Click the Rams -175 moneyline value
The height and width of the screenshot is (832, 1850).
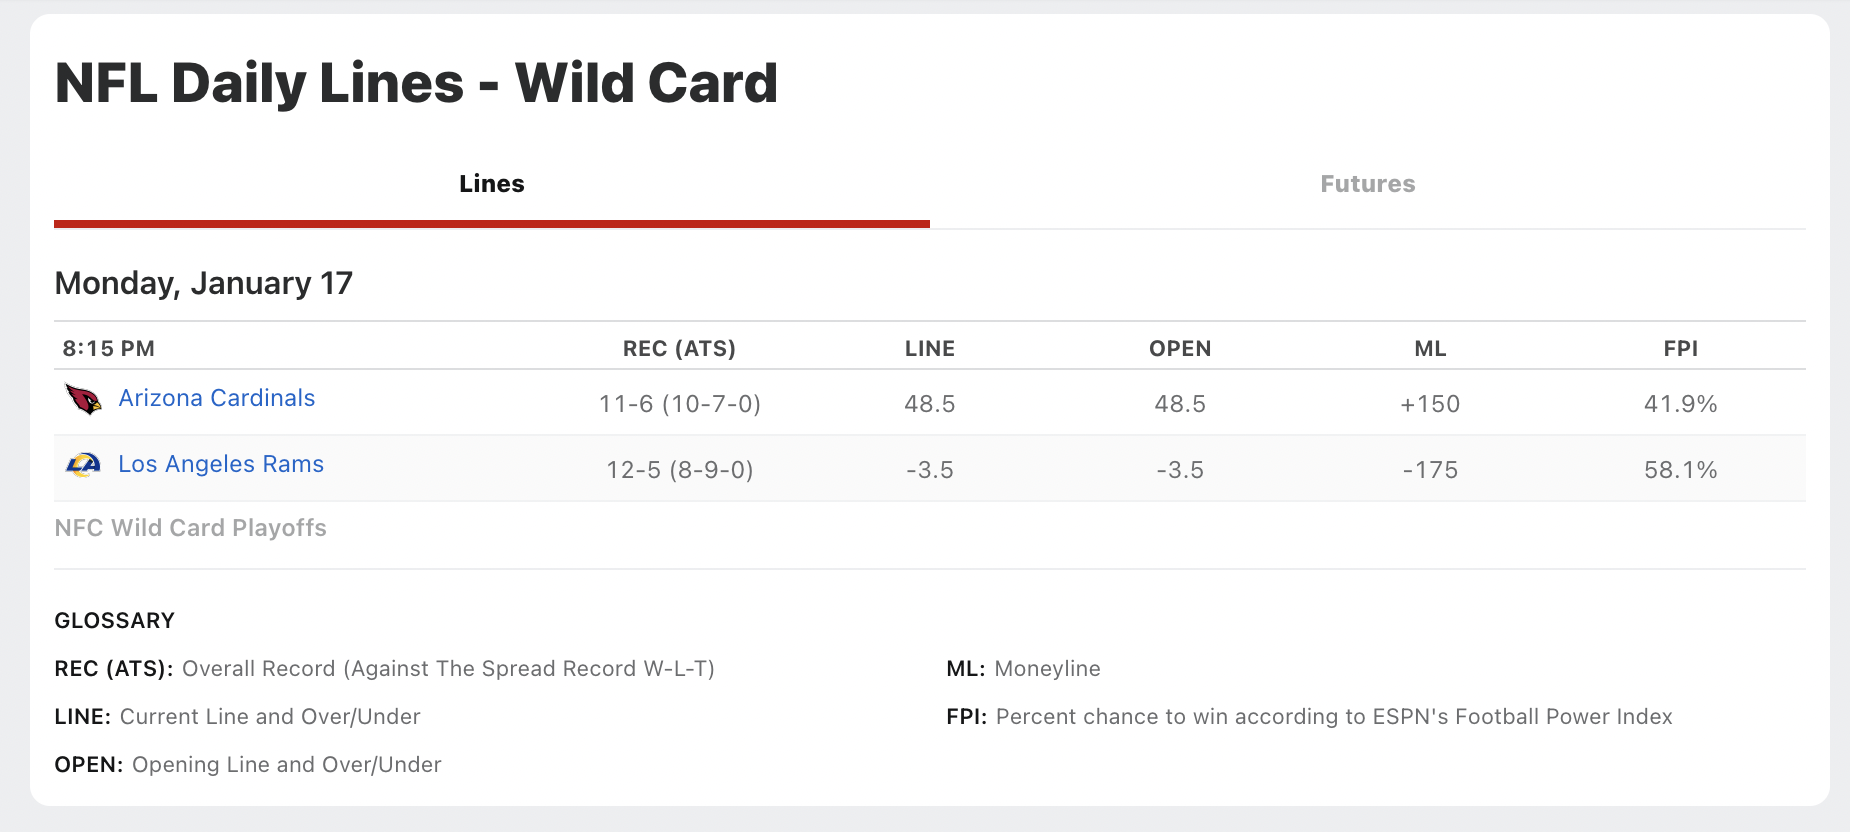pyautogui.click(x=1430, y=470)
